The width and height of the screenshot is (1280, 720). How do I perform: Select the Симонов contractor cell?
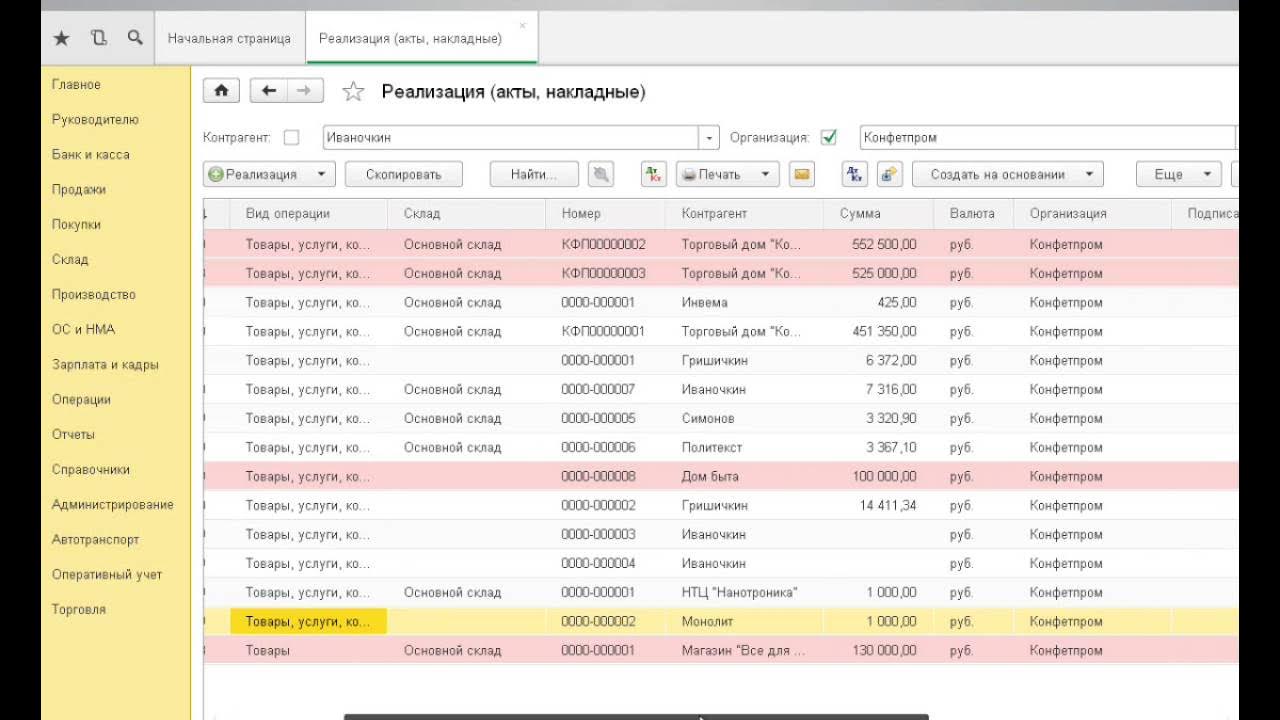point(745,418)
